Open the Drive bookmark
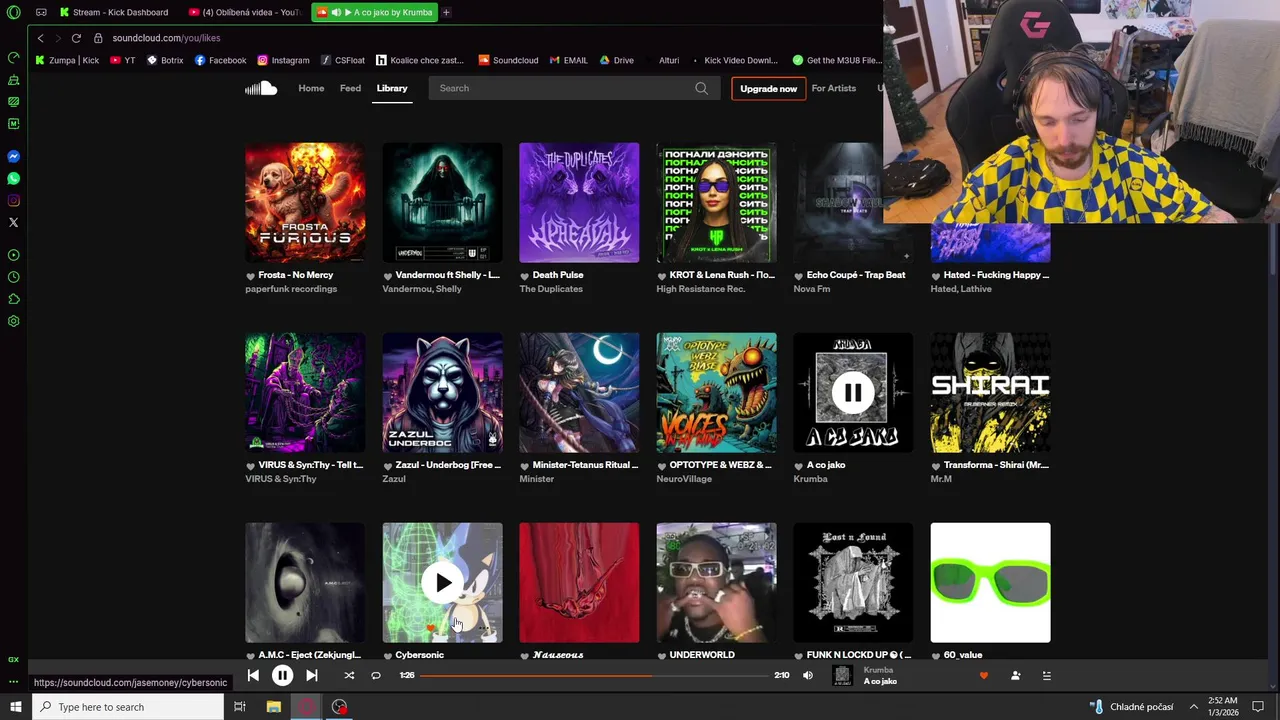The height and width of the screenshot is (720, 1280). 616,60
